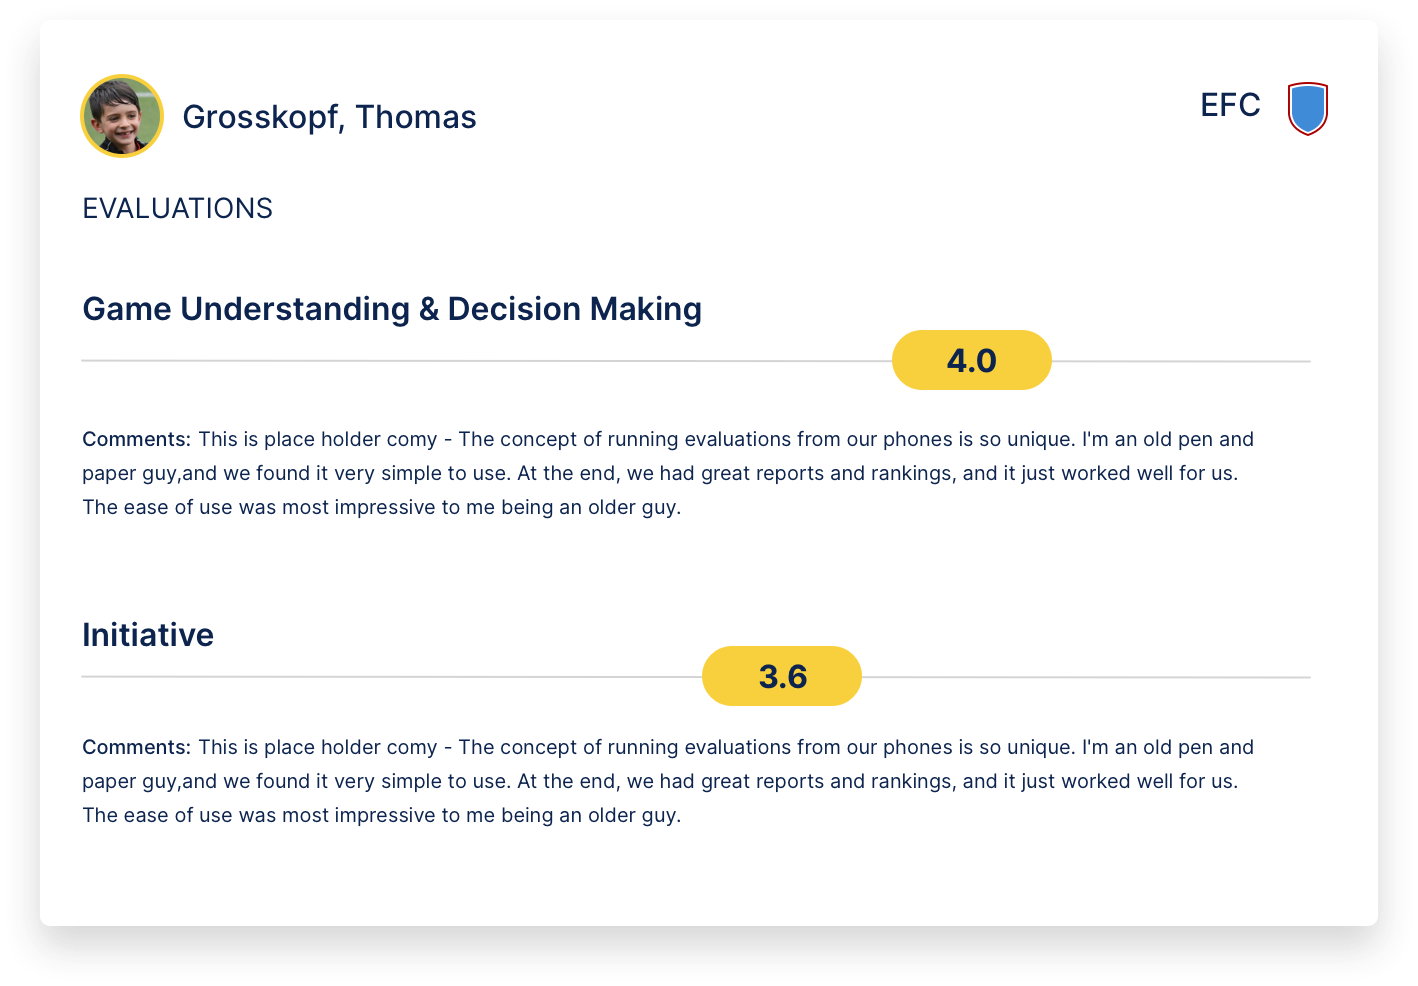Select the player name Grosskopf, Thomas
The width and height of the screenshot is (1418, 986).
click(329, 117)
